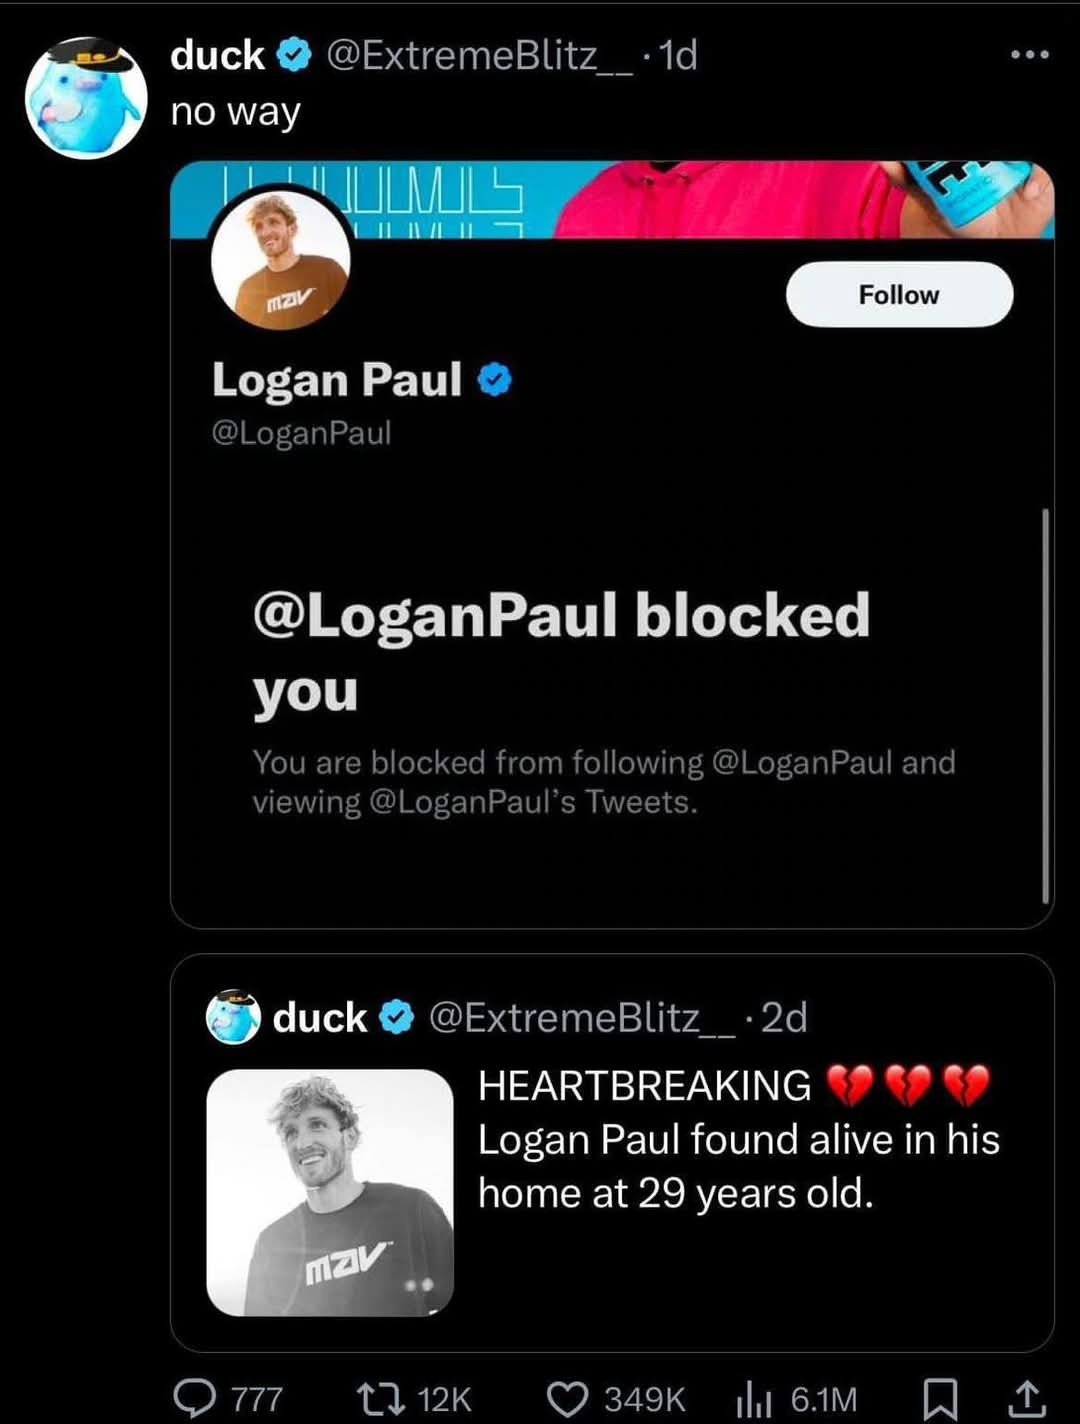
Task: Retweet the post via retweet icon
Action: (x=382, y=1398)
